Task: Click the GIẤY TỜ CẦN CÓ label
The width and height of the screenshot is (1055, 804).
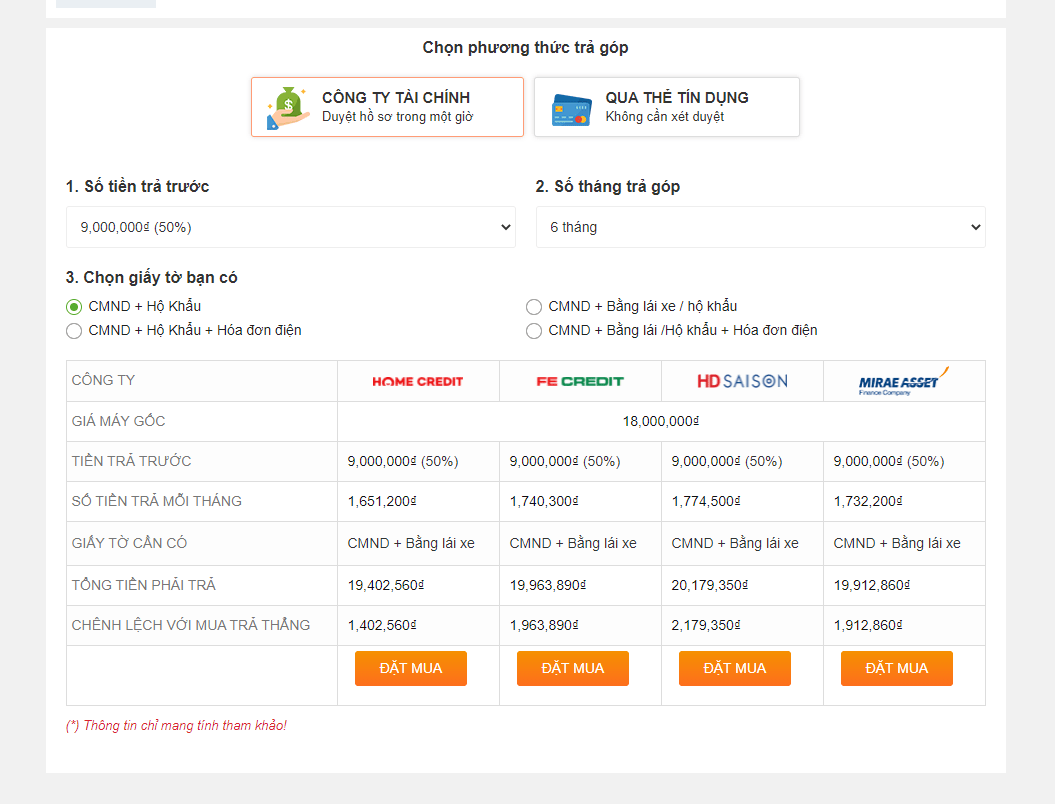Action: (x=129, y=543)
